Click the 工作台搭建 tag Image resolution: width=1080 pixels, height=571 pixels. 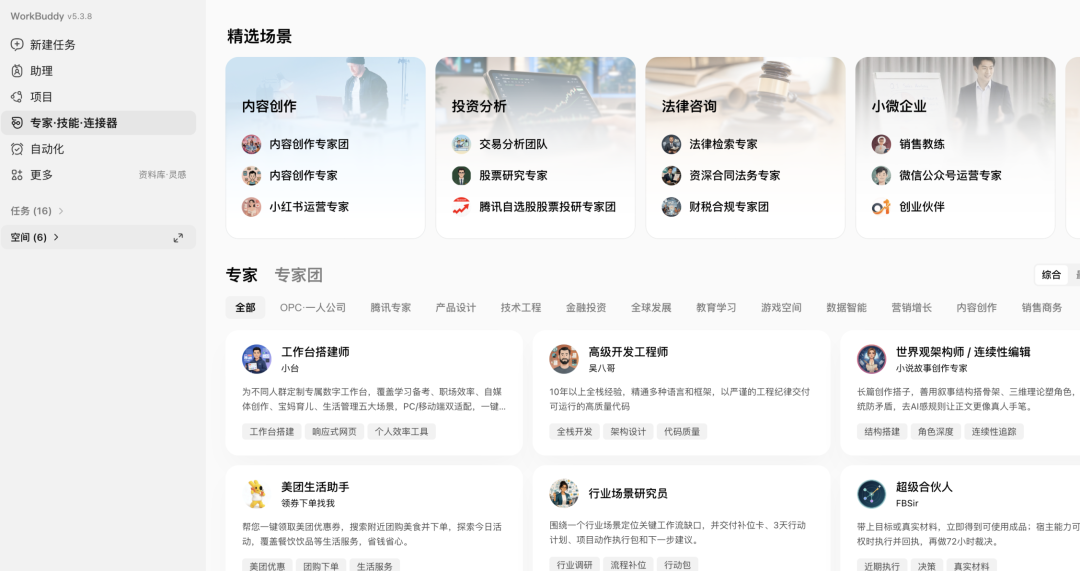(271, 432)
